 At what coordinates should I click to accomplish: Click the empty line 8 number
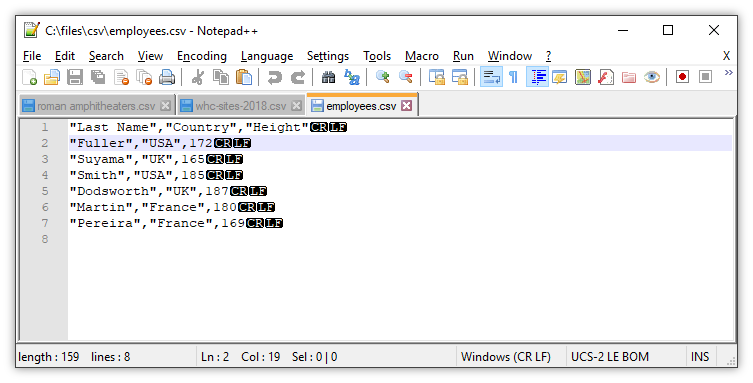point(45,239)
